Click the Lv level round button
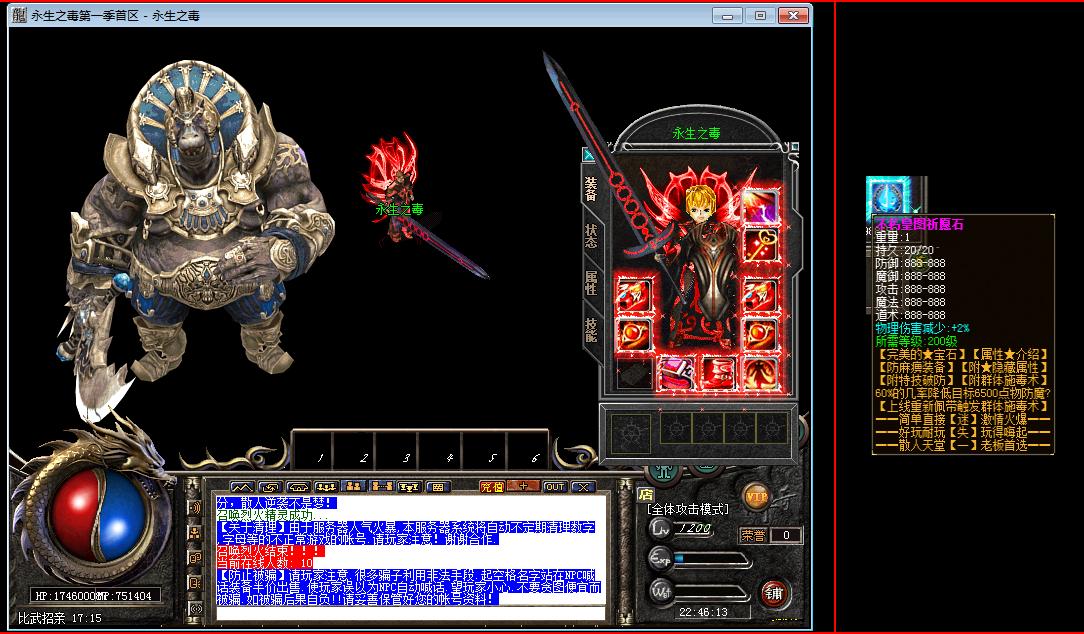This screenshot has width=1084, height=634. click(660, 528)
